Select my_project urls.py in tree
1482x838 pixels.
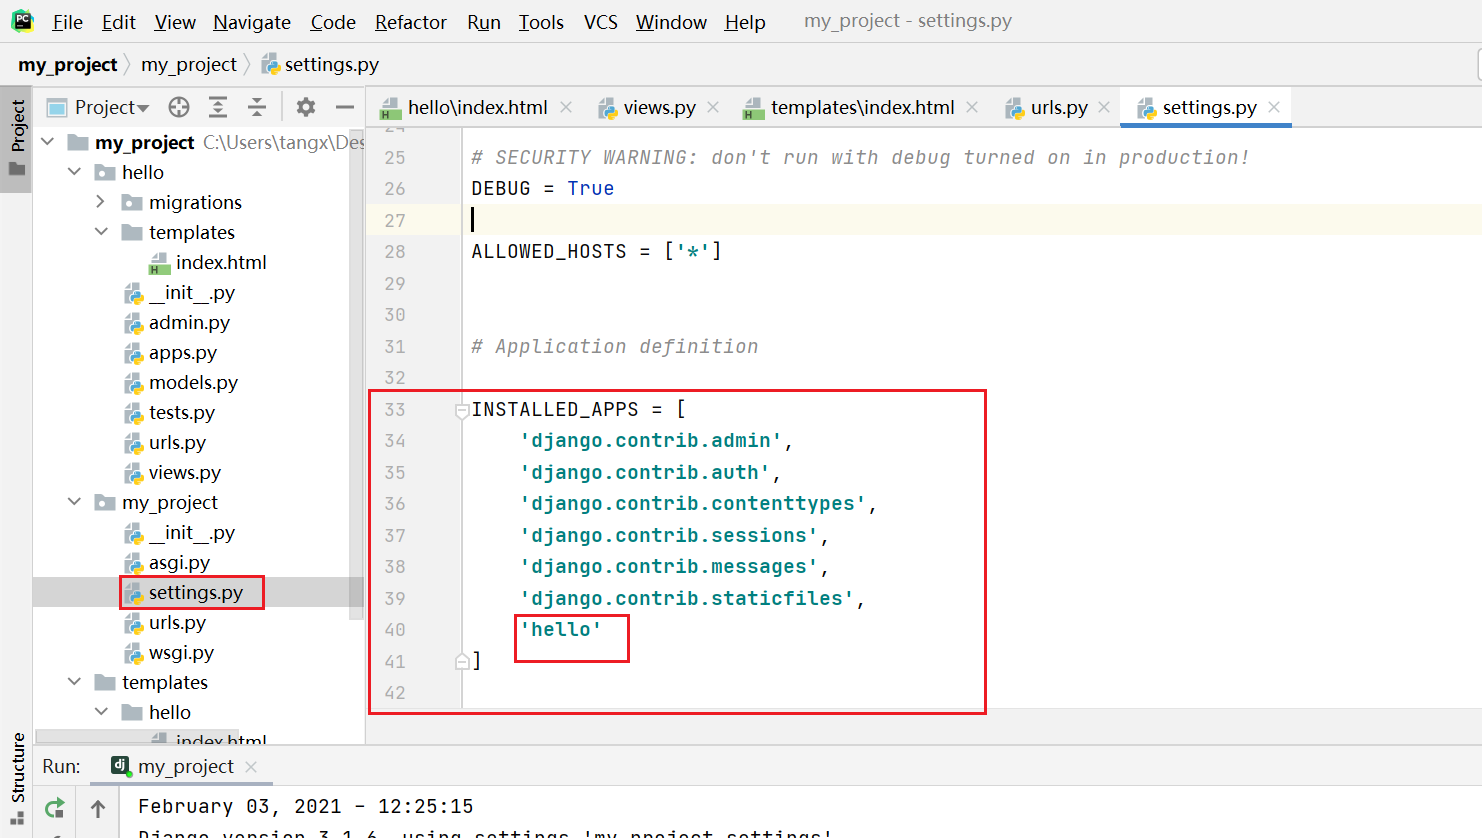(x=165, y=622)
